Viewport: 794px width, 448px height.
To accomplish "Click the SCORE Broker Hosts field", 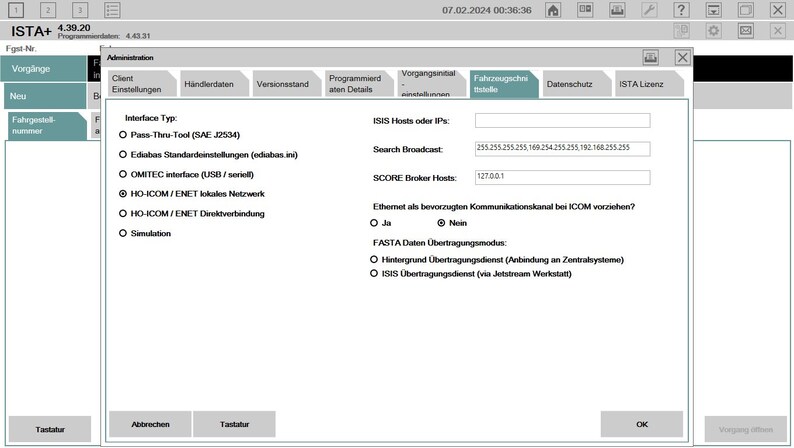I will (x=563, y=177).
